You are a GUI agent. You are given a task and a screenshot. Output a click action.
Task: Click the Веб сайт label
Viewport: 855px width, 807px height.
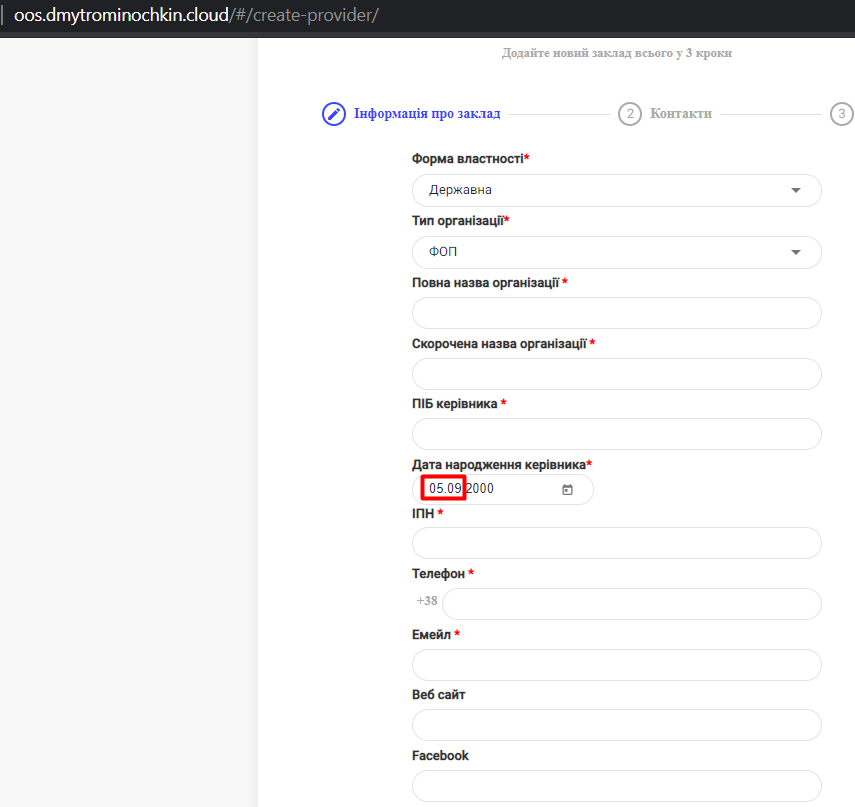[x=438, y=695]
